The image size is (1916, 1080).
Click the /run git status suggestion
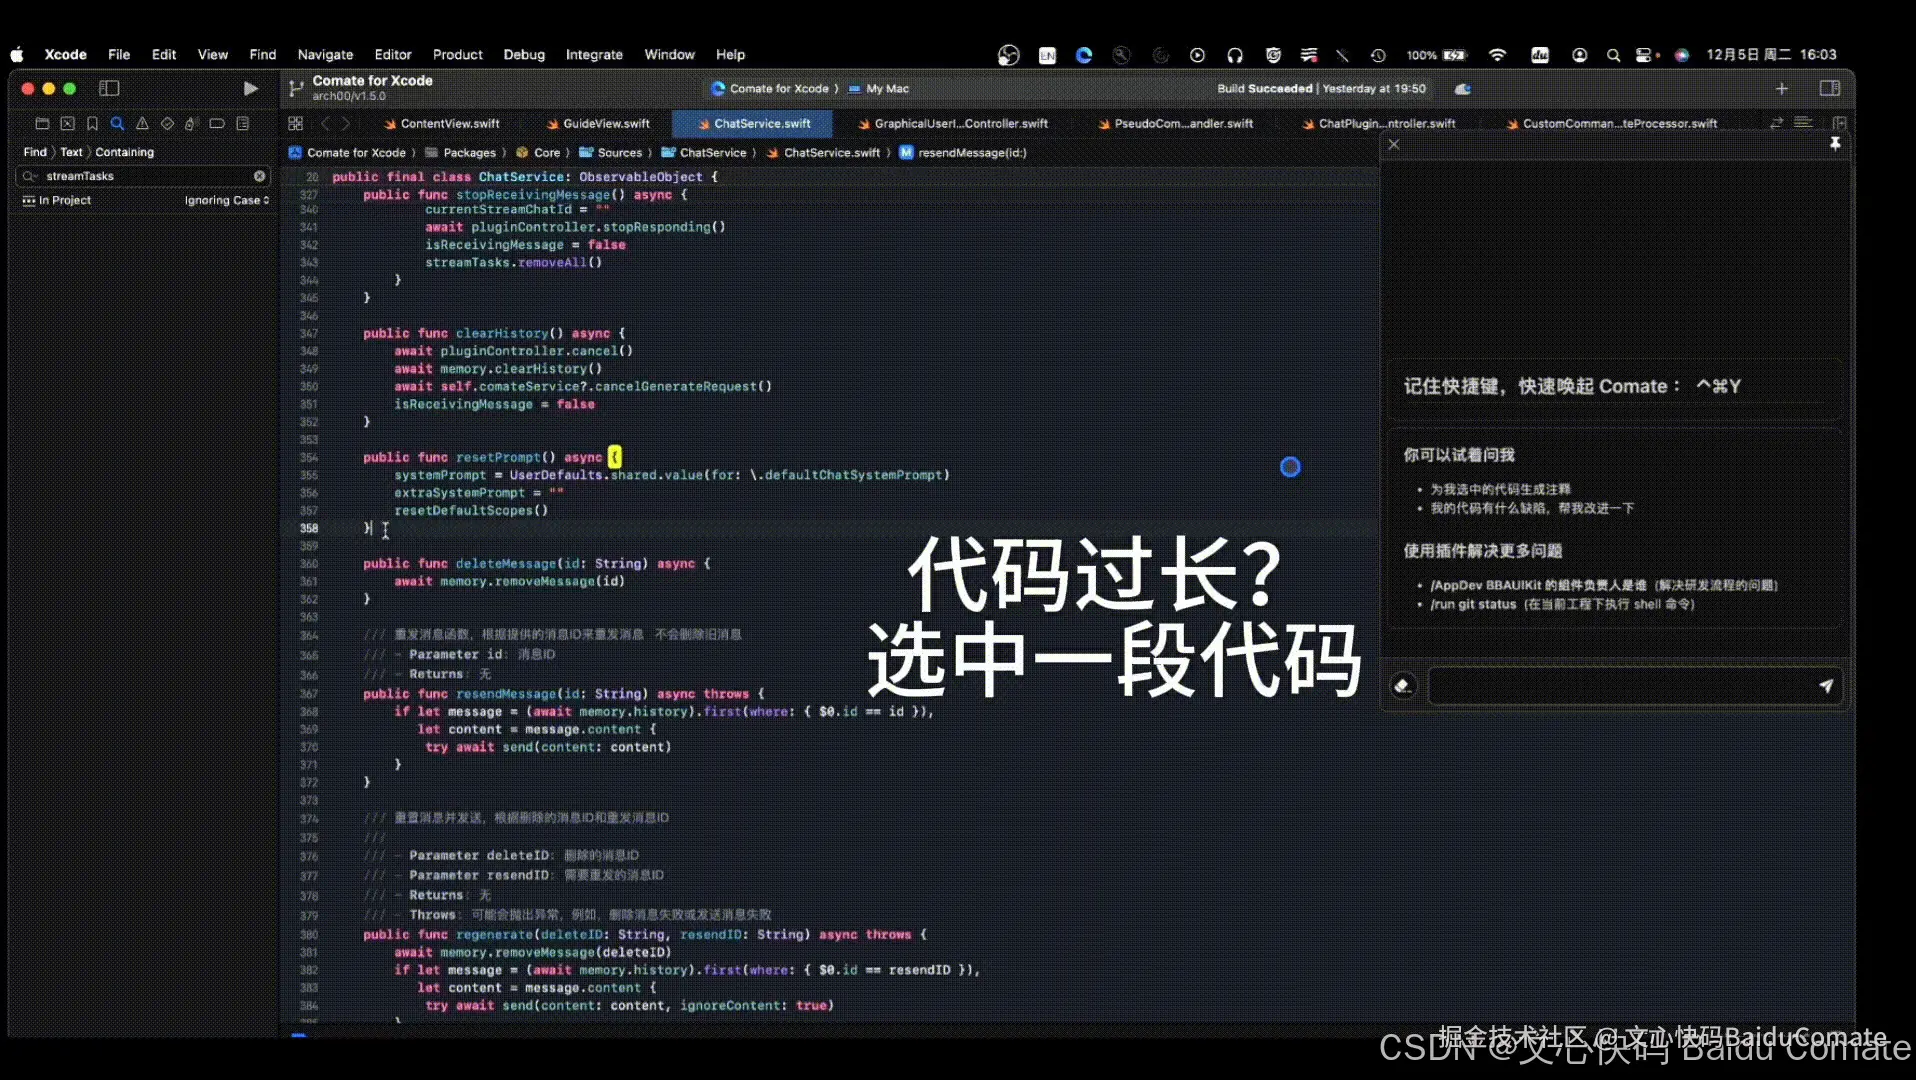[1562, 605]
